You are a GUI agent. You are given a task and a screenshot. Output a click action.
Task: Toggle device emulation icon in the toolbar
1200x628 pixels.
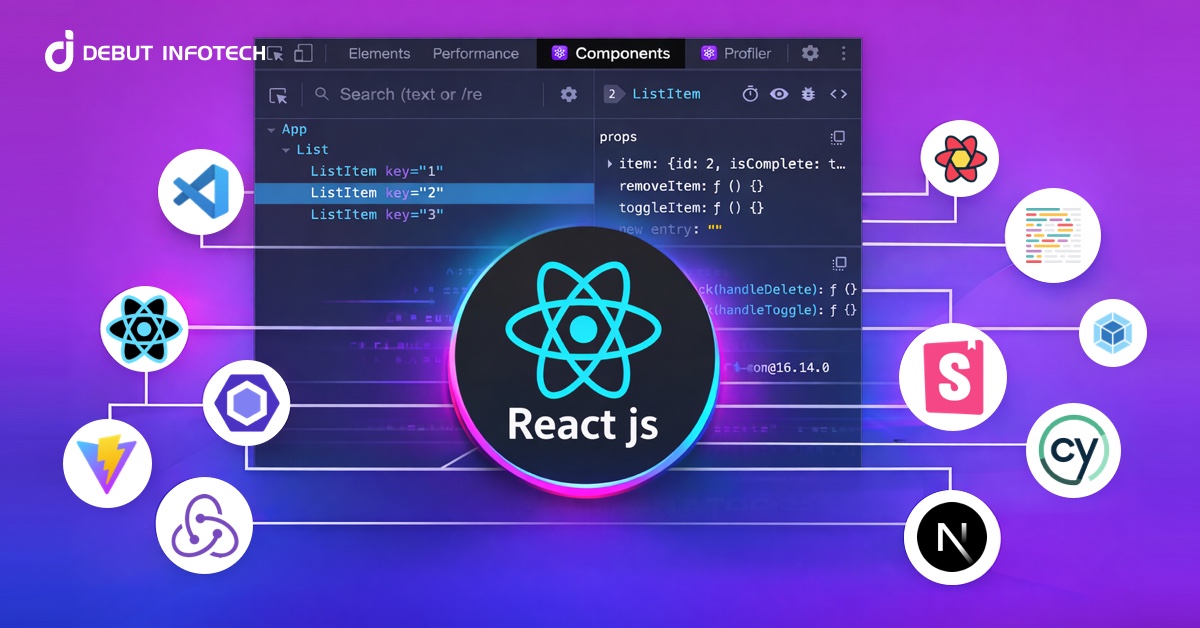point(305,52)
